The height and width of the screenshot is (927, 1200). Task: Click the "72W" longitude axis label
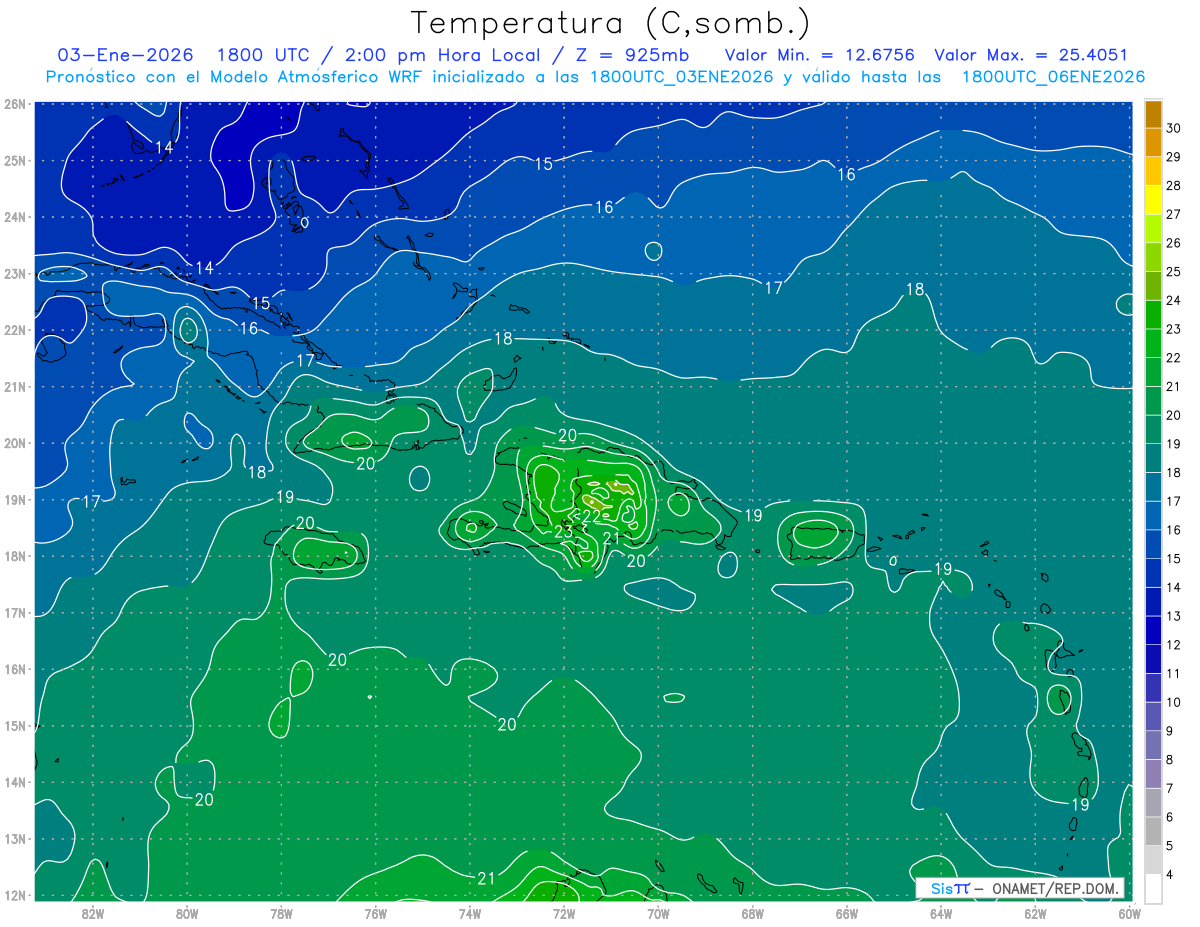564,912
